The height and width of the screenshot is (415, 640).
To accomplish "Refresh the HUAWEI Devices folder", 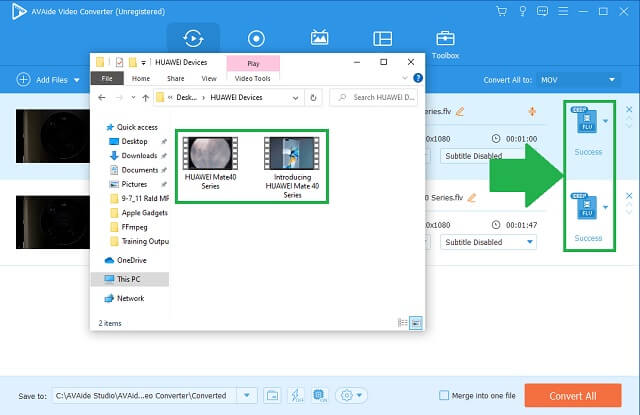I will point(313,98).
